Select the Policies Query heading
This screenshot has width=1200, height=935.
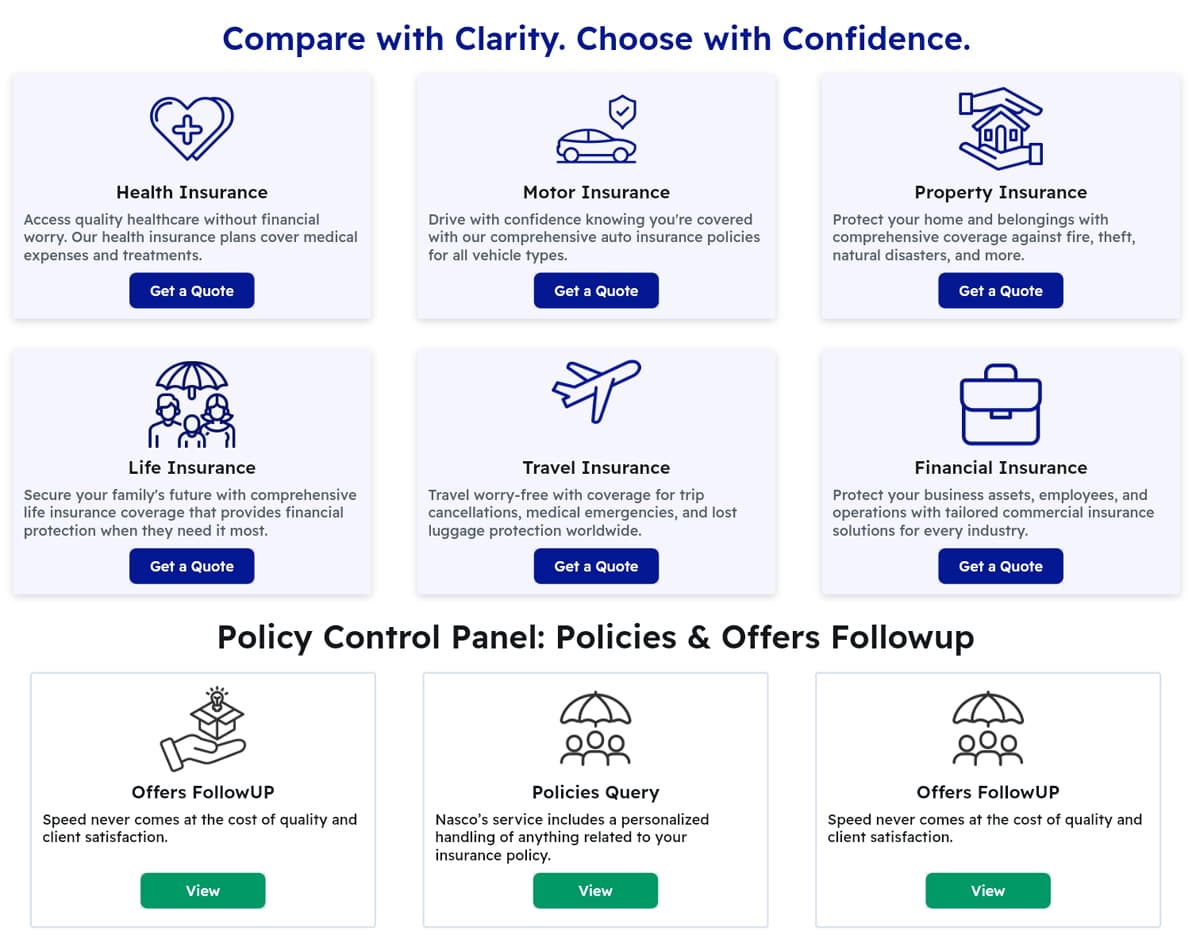(x=595, y=793)
